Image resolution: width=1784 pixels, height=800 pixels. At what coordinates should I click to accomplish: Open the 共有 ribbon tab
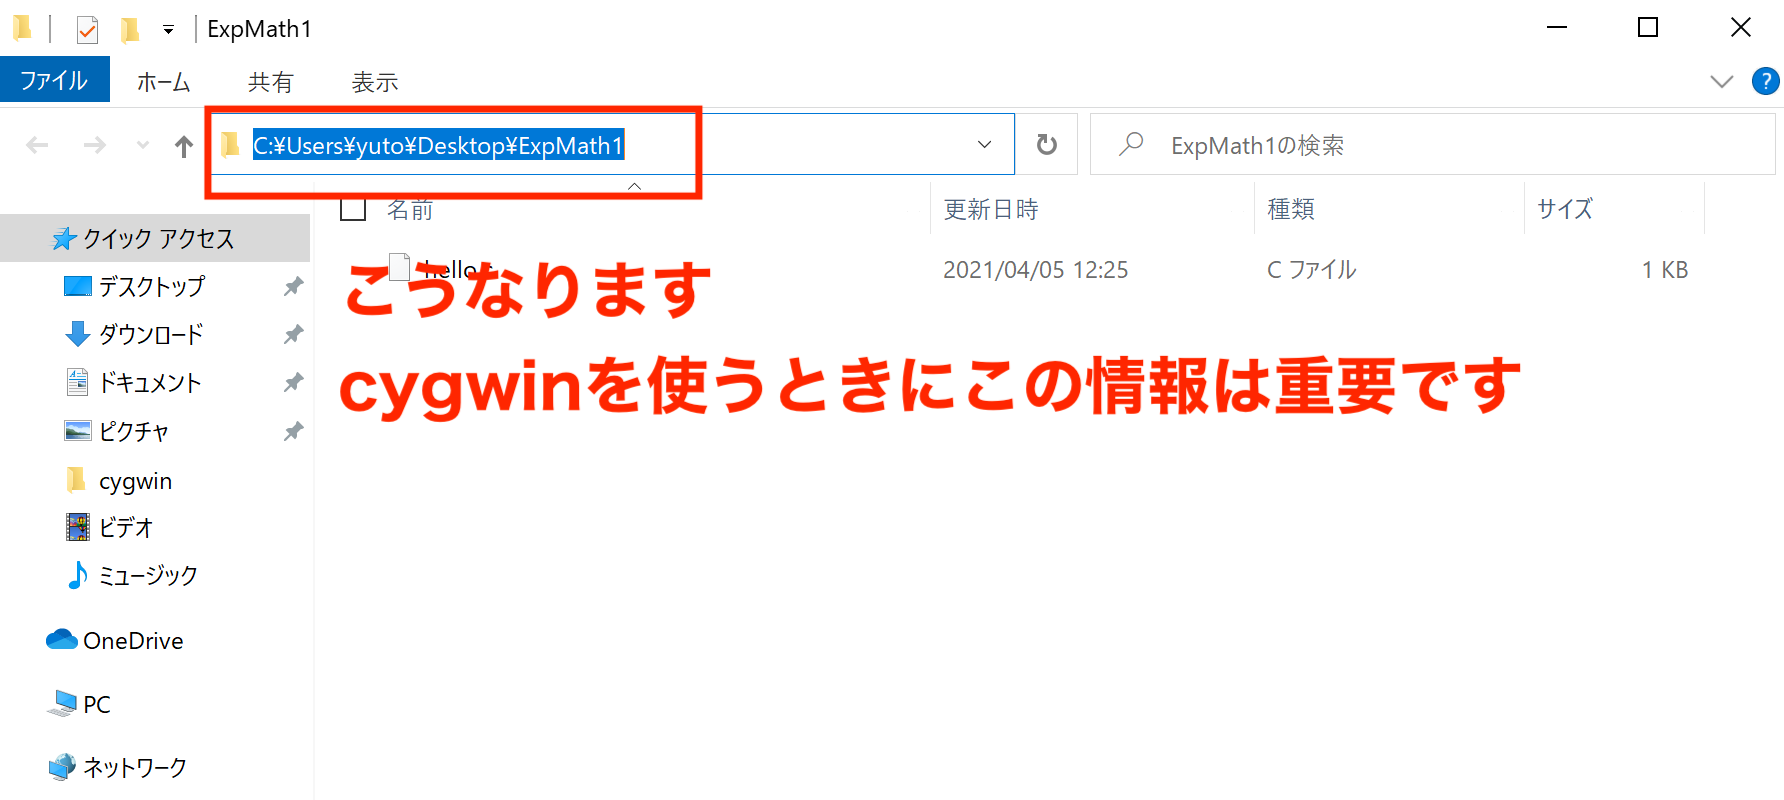click(x=270, y=82)
